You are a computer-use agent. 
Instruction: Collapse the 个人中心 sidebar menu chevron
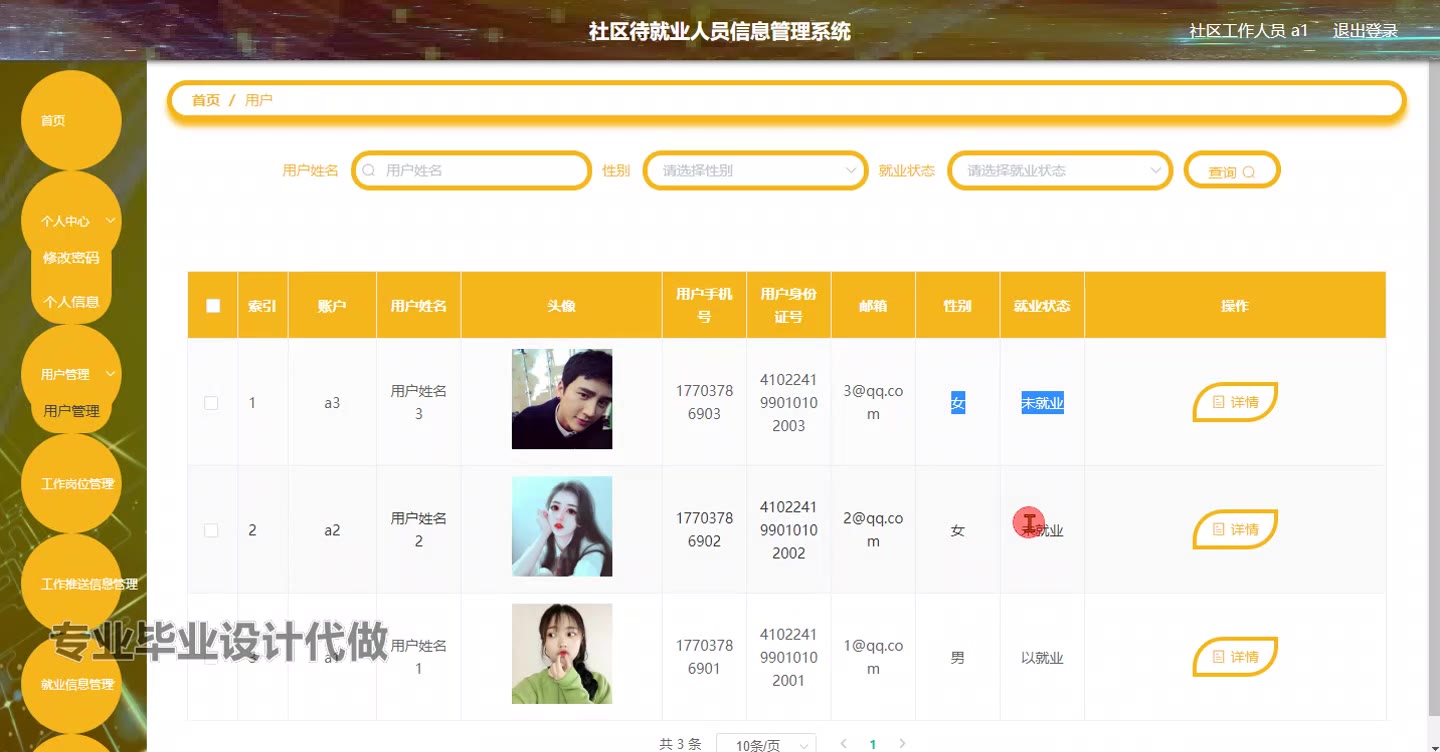click(x=110, y=221)
